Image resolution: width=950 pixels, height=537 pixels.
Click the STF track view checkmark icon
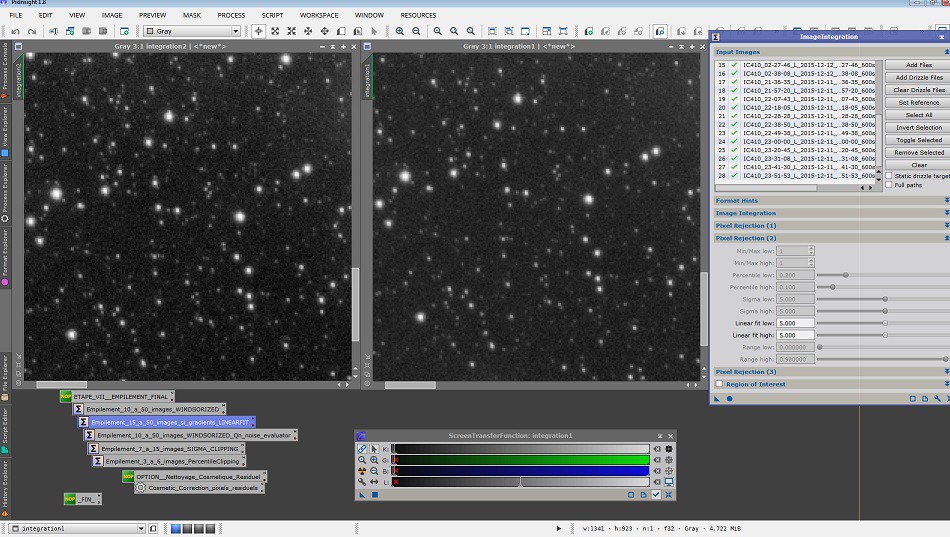coord(656,494)
